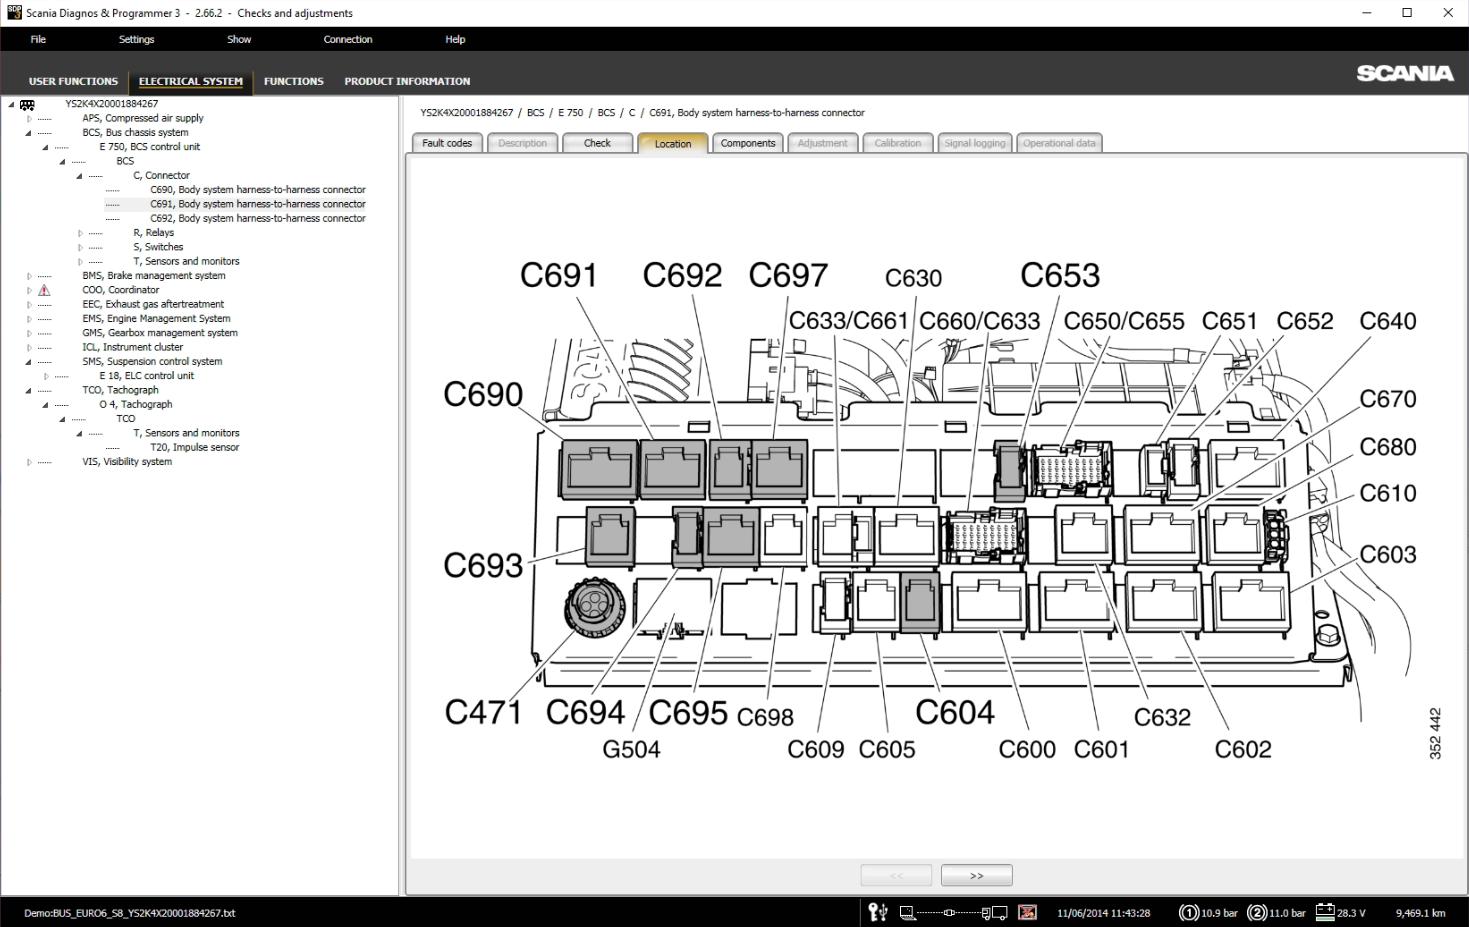Switch to the USER FUNCTIONS section
Image resolution: width=1469 pixels, height=927 pixels.
[73, 82]
